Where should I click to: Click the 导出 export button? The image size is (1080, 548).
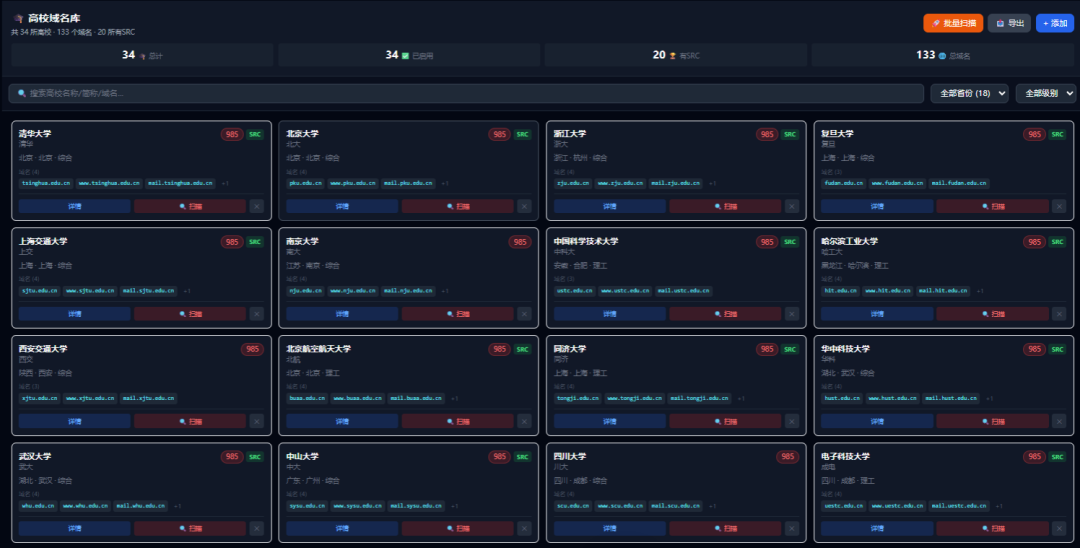click(x=1009, y=23)
